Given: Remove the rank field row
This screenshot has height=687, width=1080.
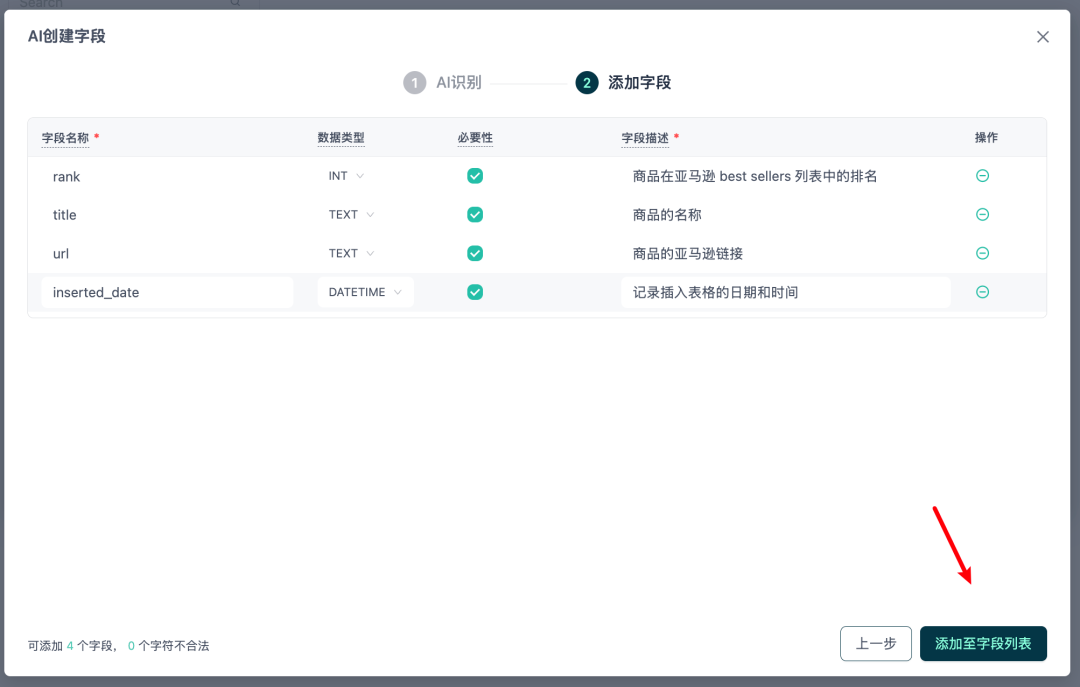Looking at the screenshot, I should click(982, 176).
